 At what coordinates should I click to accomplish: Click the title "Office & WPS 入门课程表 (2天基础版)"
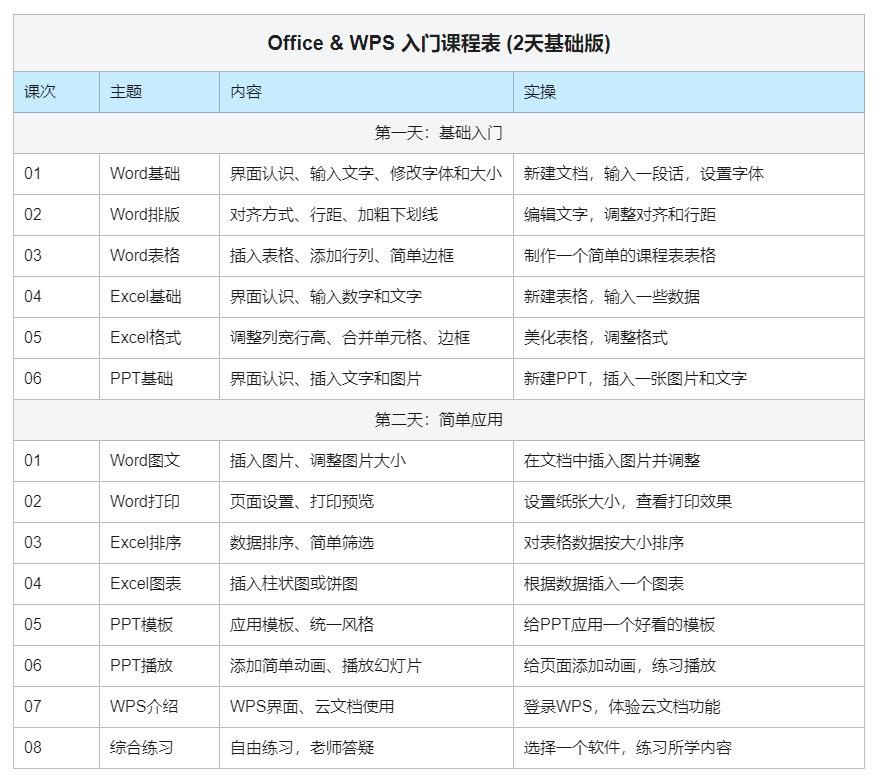(x=439, y=44)
